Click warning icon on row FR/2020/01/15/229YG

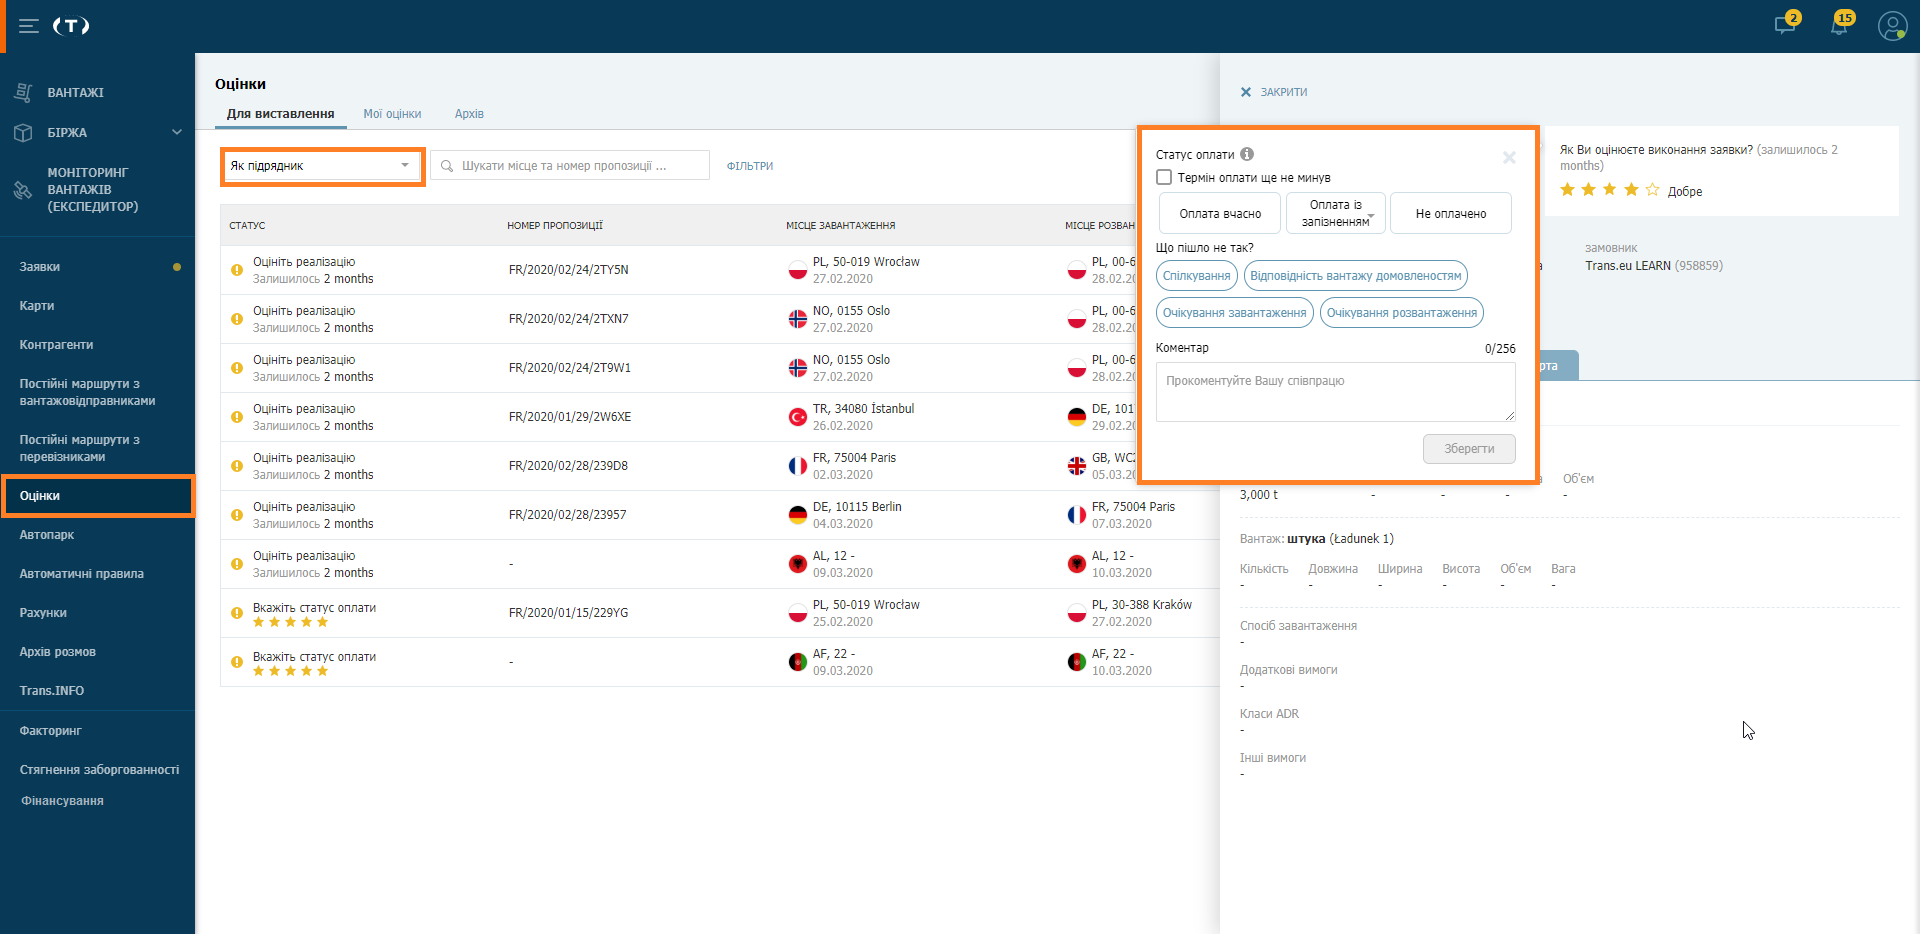click(237, 613)
